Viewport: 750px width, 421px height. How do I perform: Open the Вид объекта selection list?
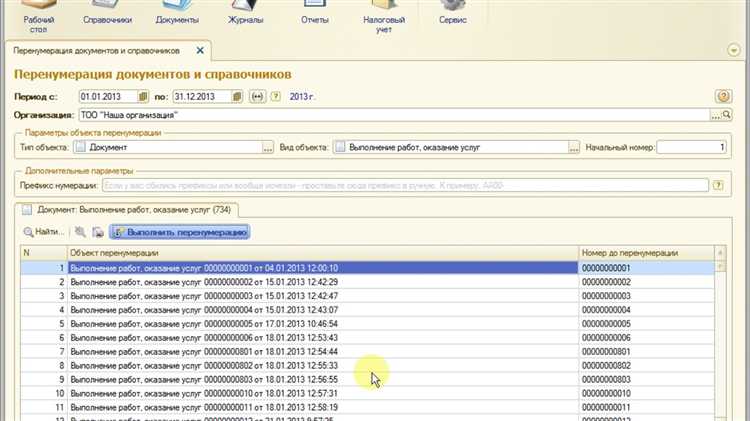coord(573,148)
